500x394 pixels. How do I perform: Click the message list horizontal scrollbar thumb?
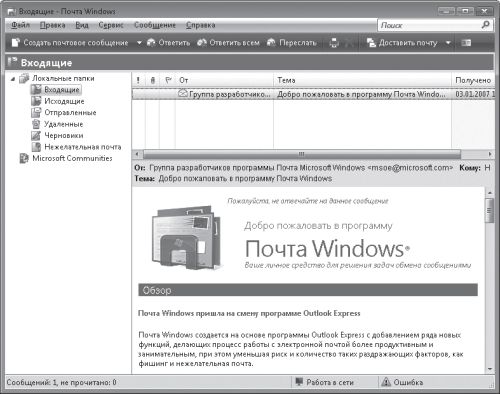click(302, 154)
